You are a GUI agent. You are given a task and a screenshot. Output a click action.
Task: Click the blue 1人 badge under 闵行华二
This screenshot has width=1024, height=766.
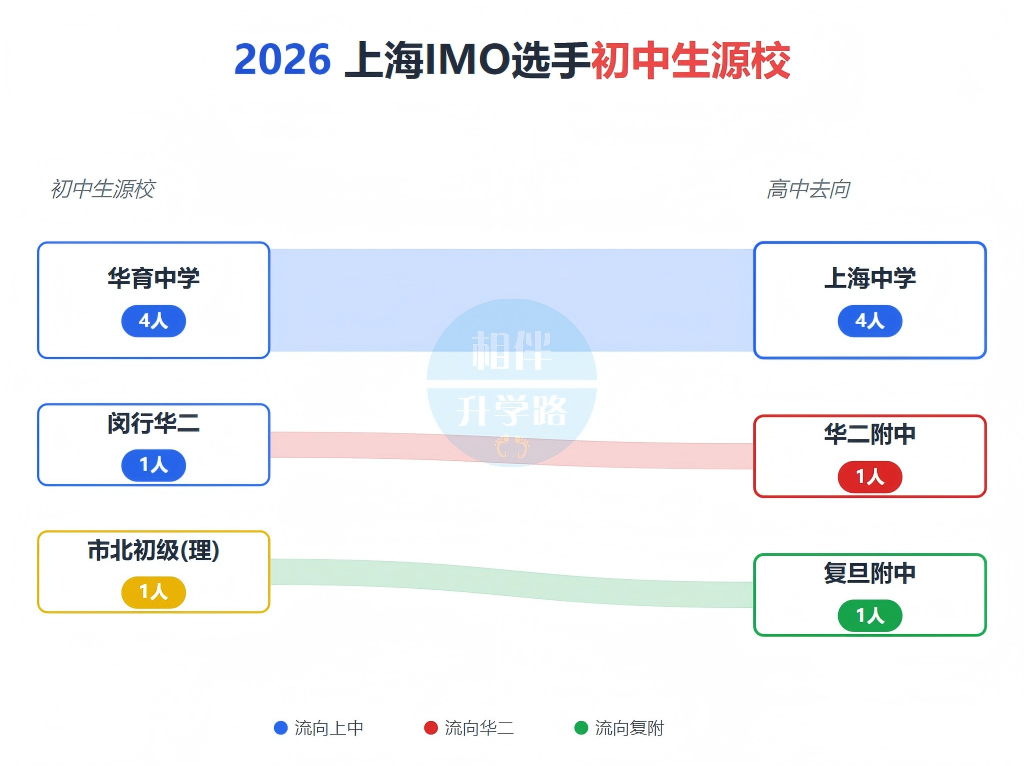tap(153, 465)
